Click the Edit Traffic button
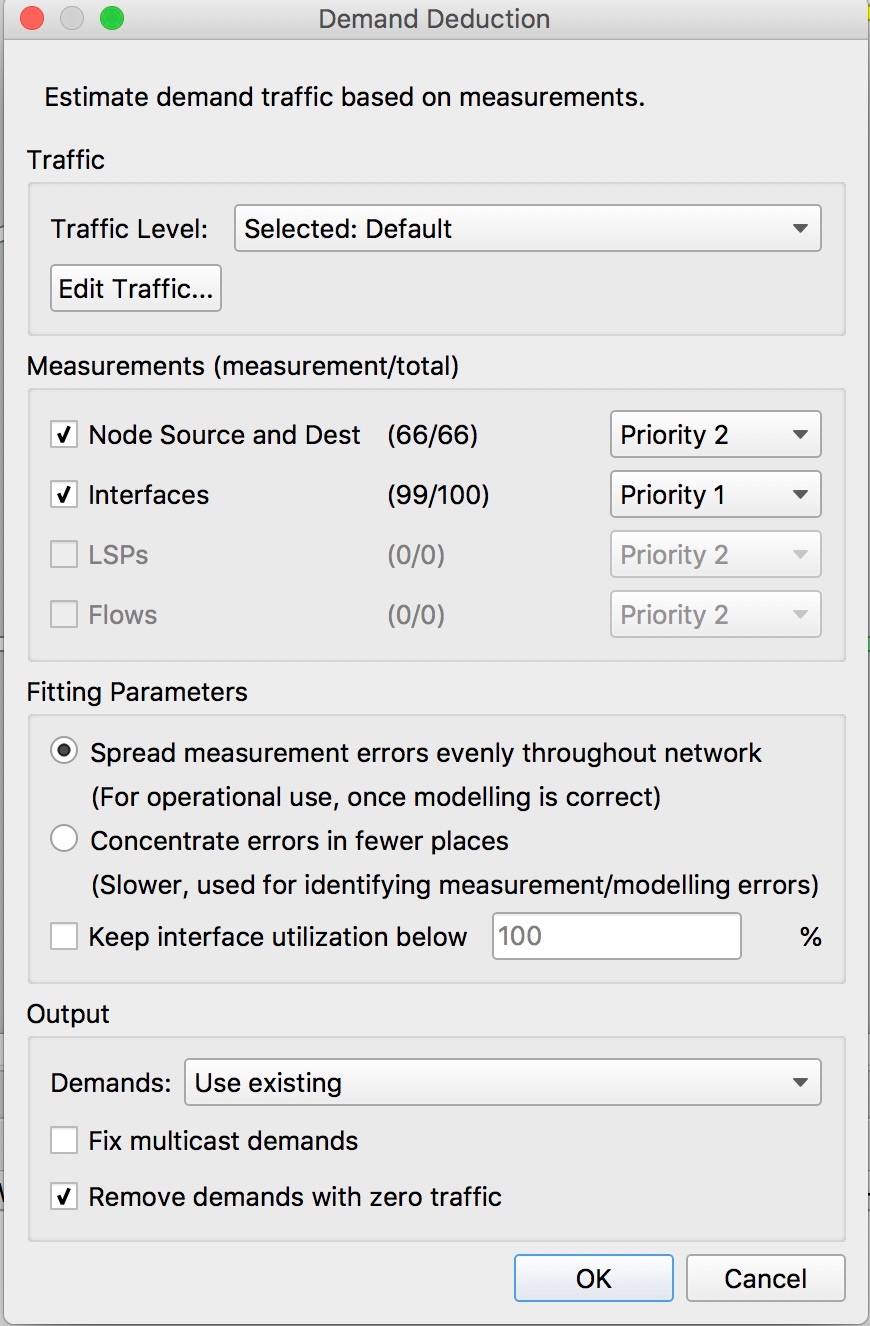Screen dimensions: 870x1326 click(136, 288)
